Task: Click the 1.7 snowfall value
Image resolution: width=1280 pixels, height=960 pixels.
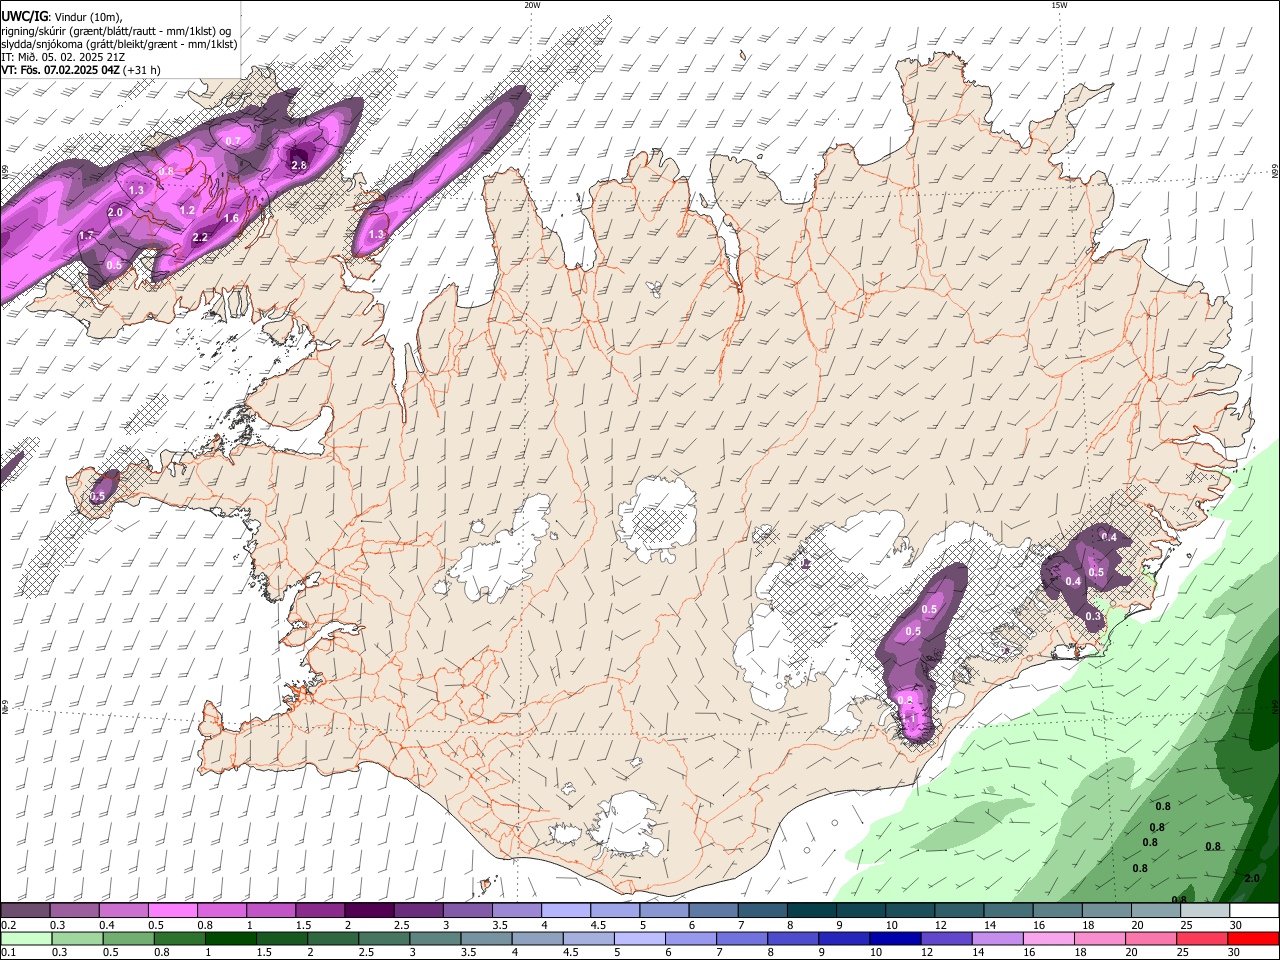Action: (86, 235)
